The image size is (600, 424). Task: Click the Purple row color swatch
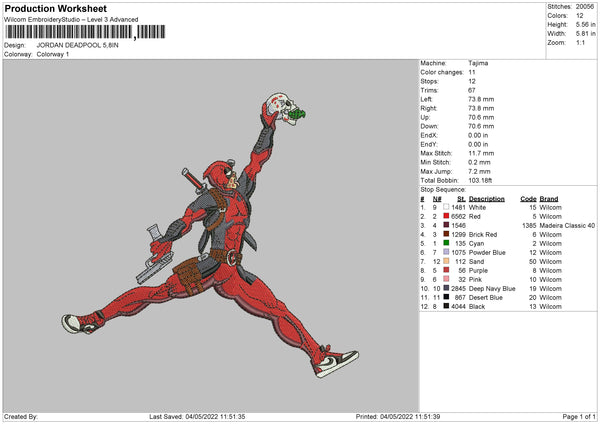click(x=446, y=270)
